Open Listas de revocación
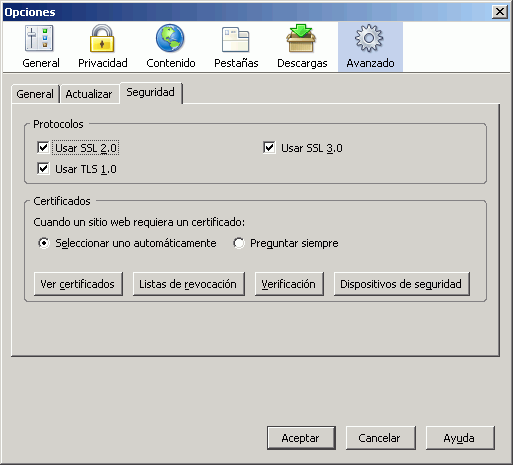This screenshot has height=465, width=513. tap(189, 284)
